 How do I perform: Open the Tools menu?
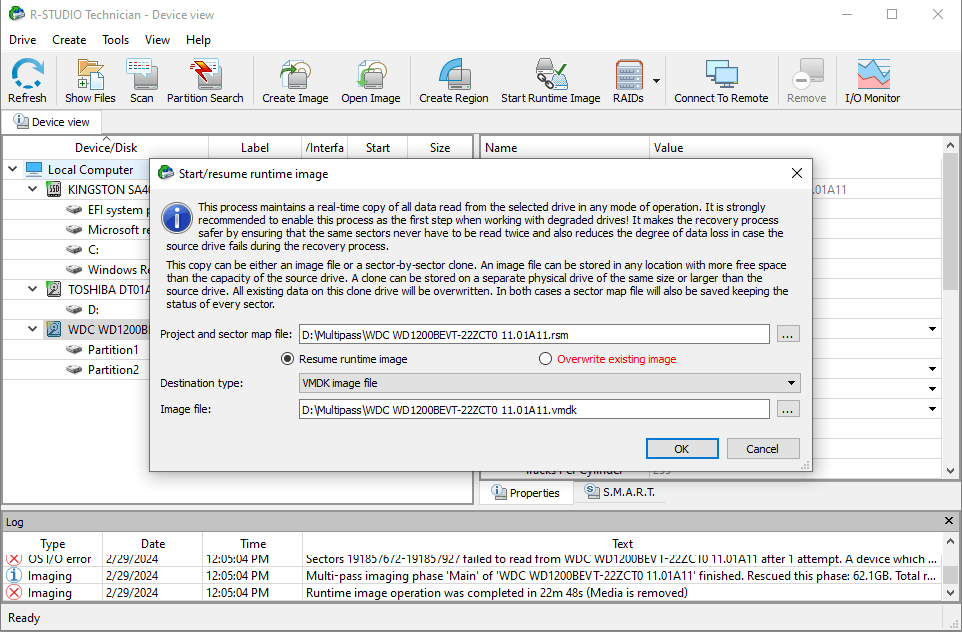pyautogui.click(x=115, y=40)
